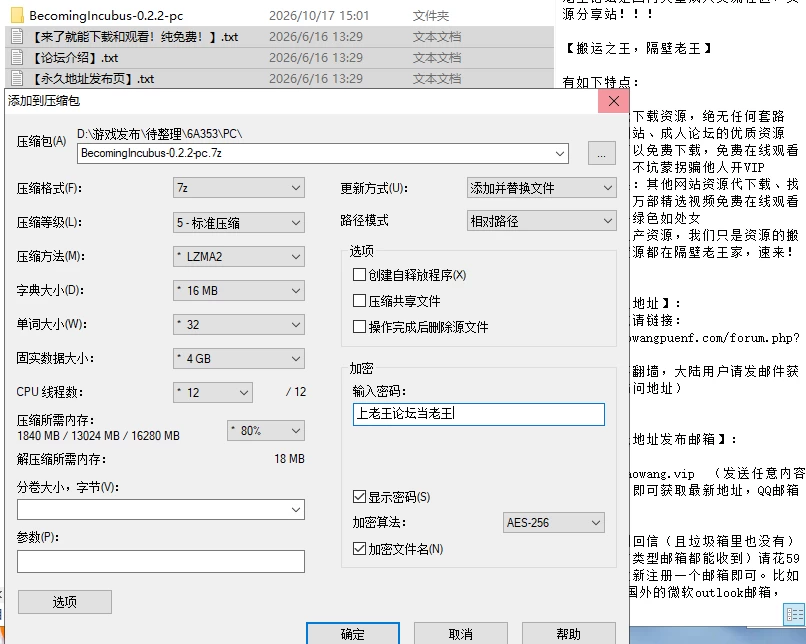Open 压缩等级 dropdown

click(x=239, y=223)
